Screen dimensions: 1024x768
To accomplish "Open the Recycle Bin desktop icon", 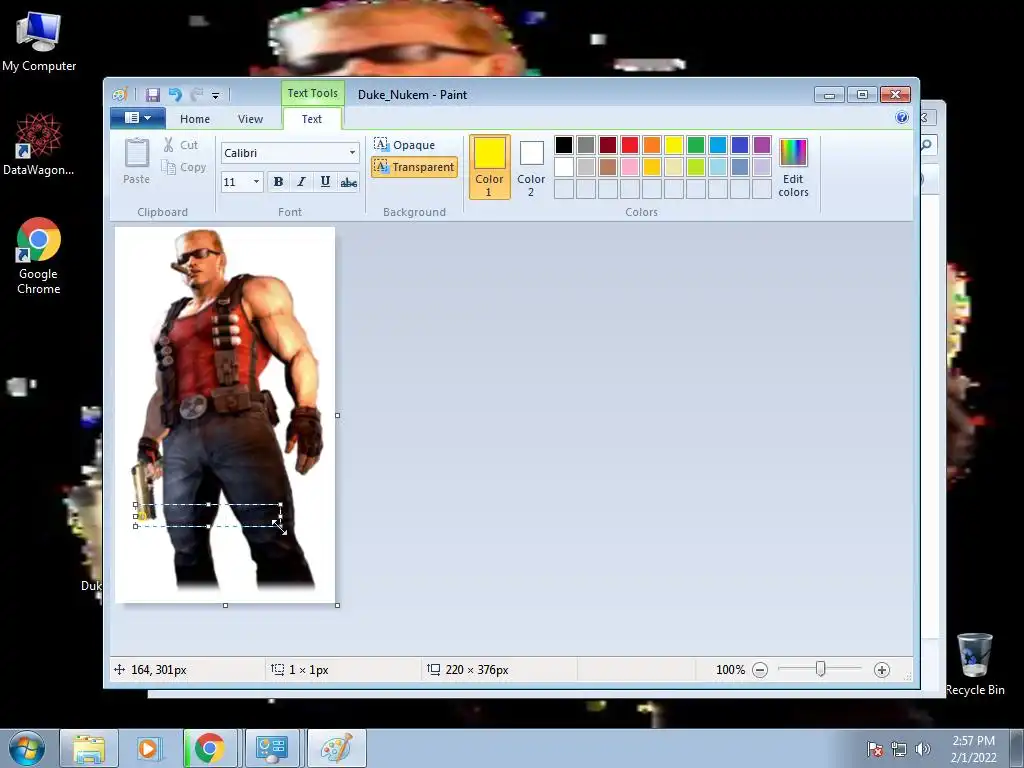I will click(x=975, y=664).
